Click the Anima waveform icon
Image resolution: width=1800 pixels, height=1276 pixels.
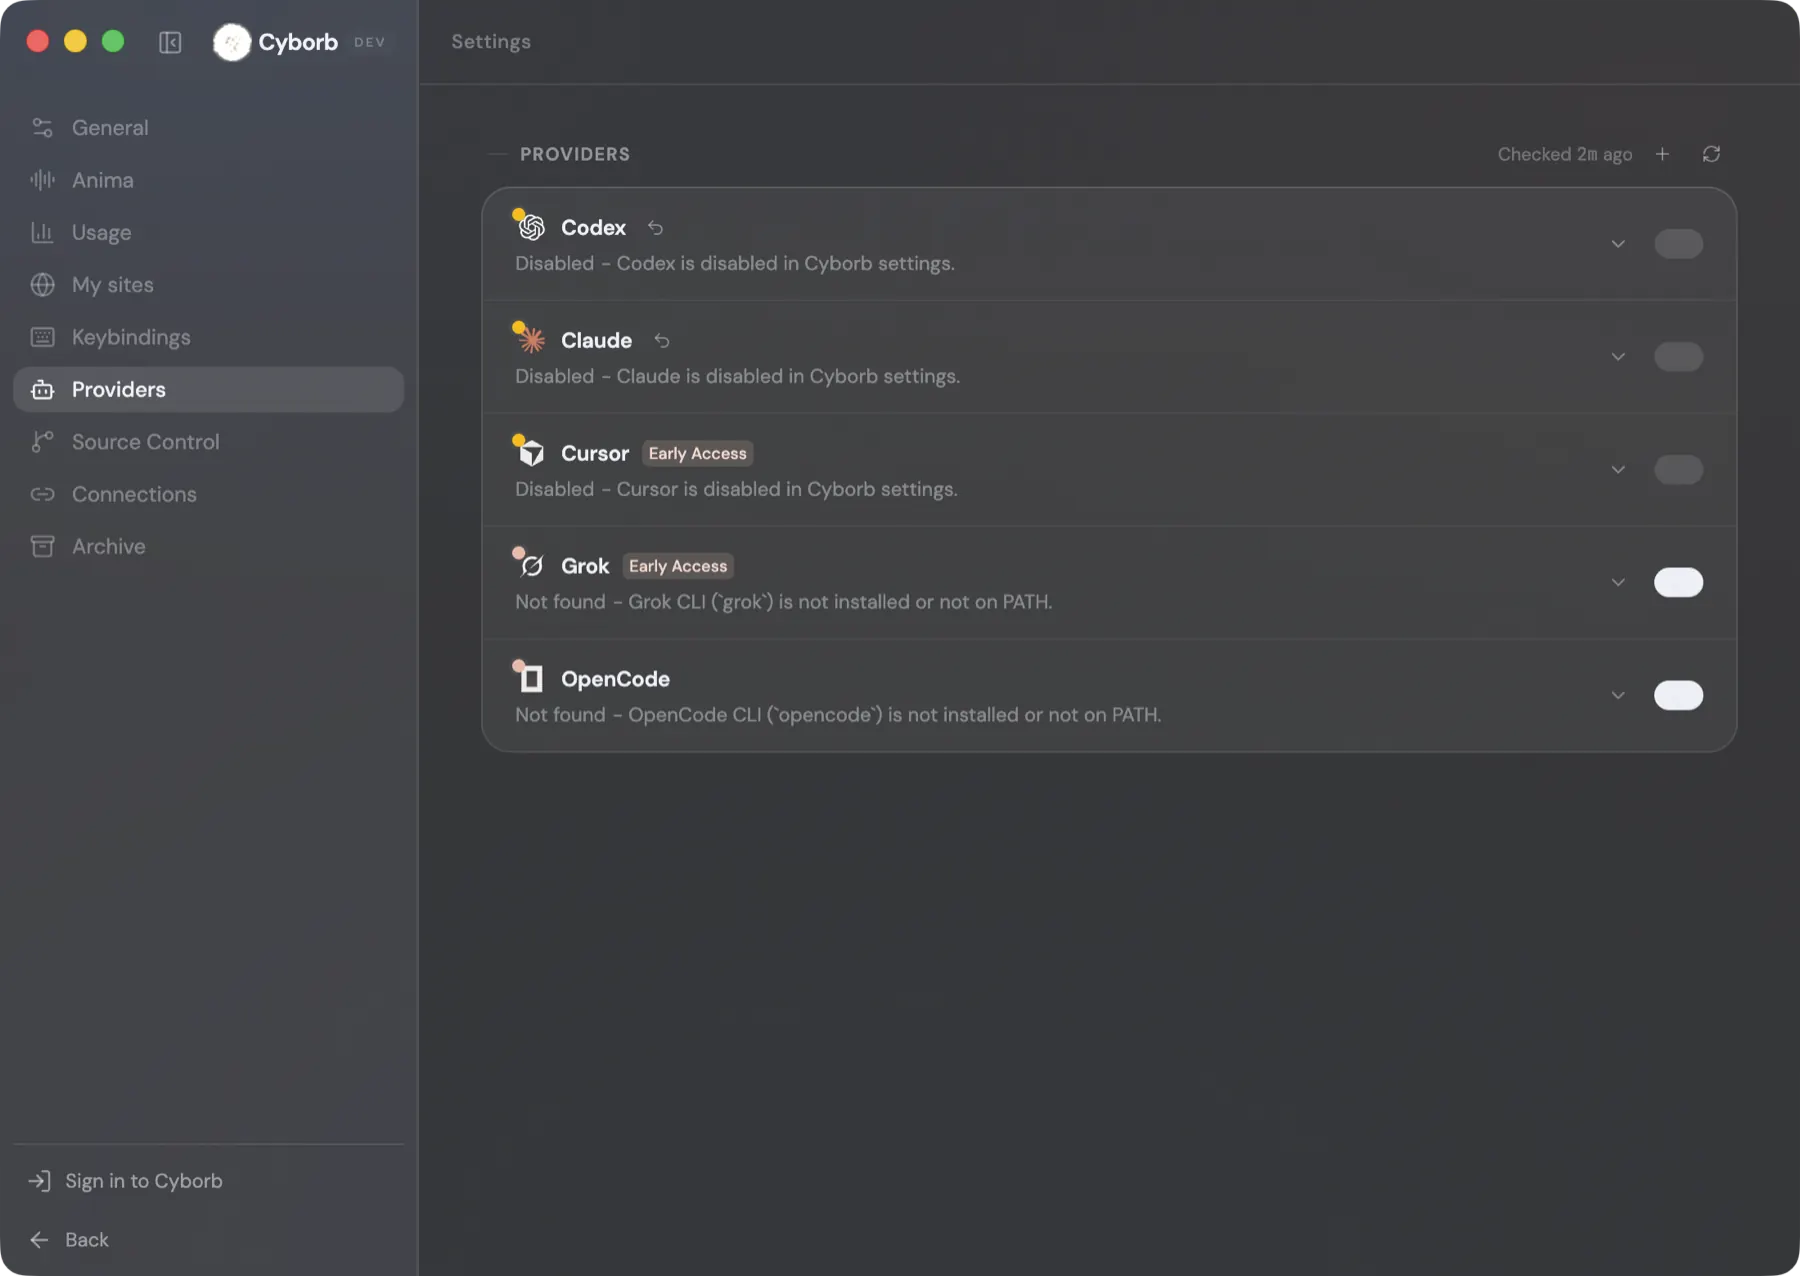[42, 180]
